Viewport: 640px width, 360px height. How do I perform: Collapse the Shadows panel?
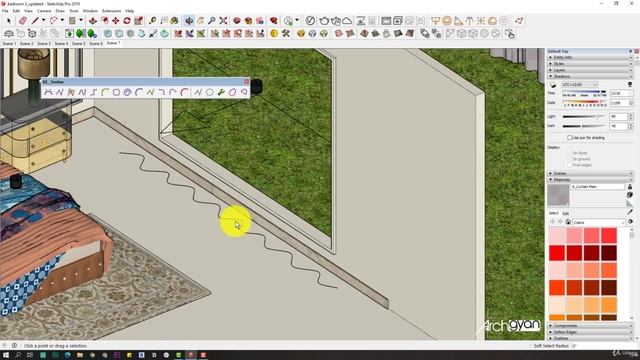[590, 76]
